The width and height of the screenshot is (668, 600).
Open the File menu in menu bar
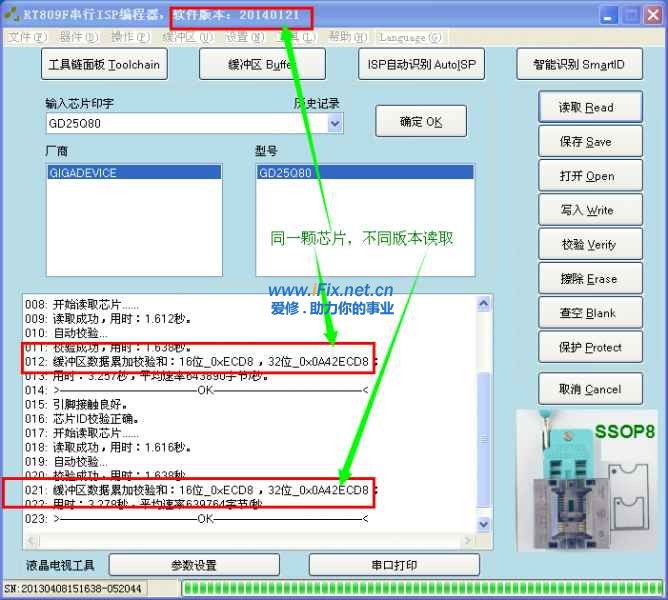[27, 37]
